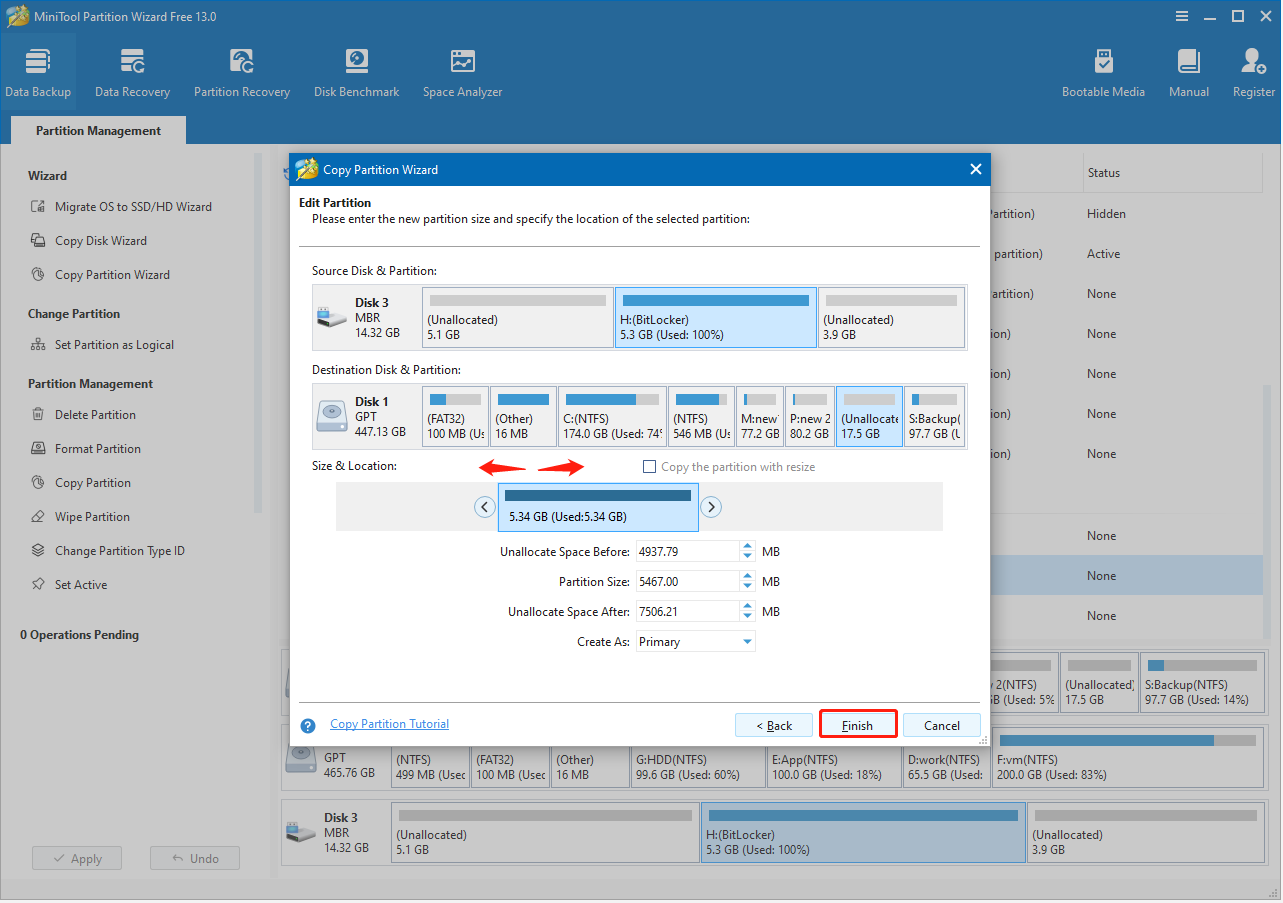The height and width of the screenshot is (903, 1283).
Task: Launch Disk Benchmark
Action: (x=356, y=70)
